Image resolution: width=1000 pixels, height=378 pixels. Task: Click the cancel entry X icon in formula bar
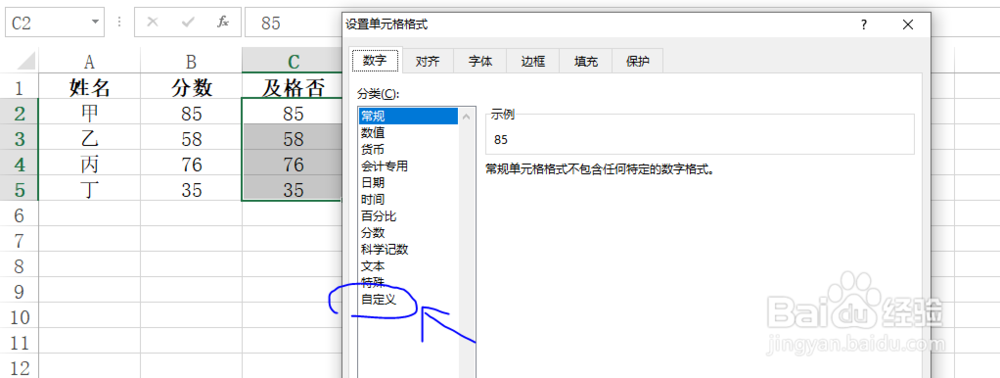152,22
